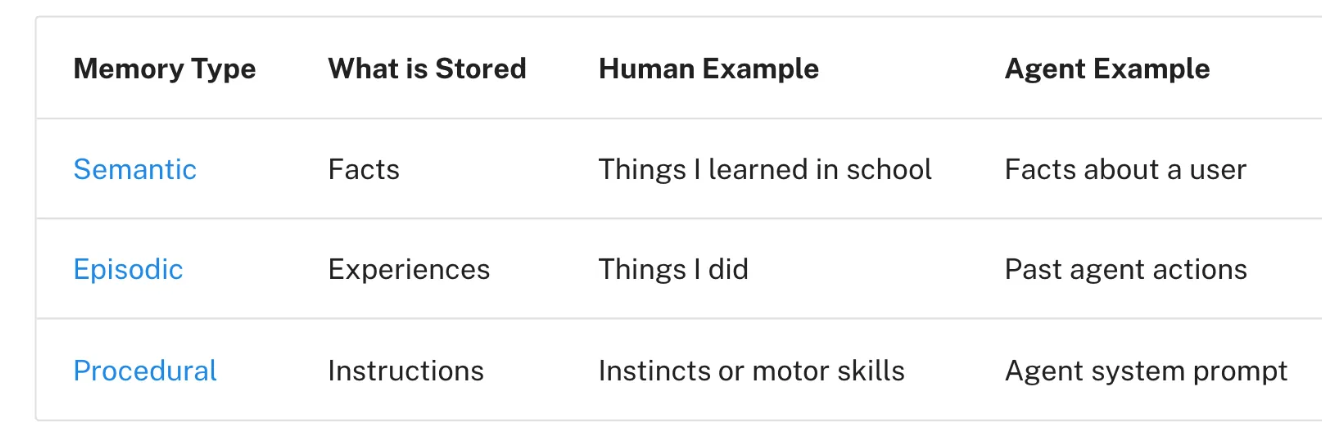Click the word 'school' in Semantic row
This screenshot has height=440, width=1322.
click(x=888, y=169)
